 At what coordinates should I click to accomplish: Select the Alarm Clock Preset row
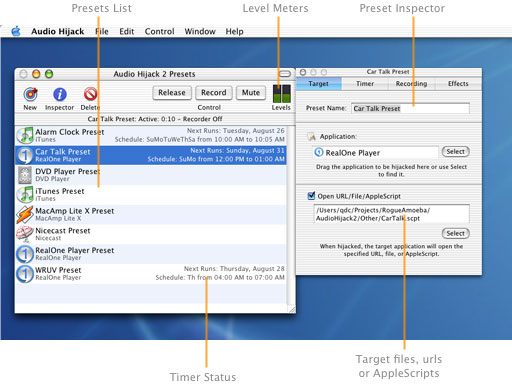pos(151,135)
